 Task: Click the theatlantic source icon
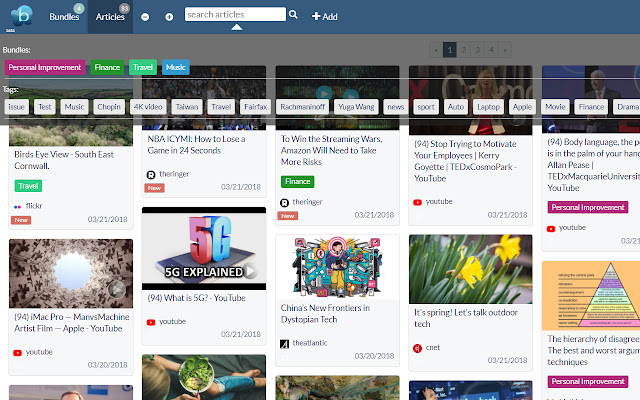(x=285, y=343)
